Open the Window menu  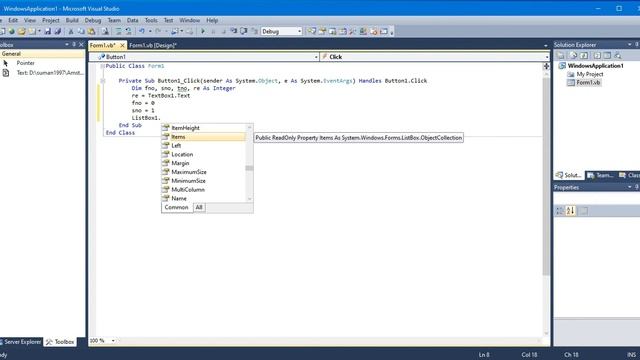190,20
